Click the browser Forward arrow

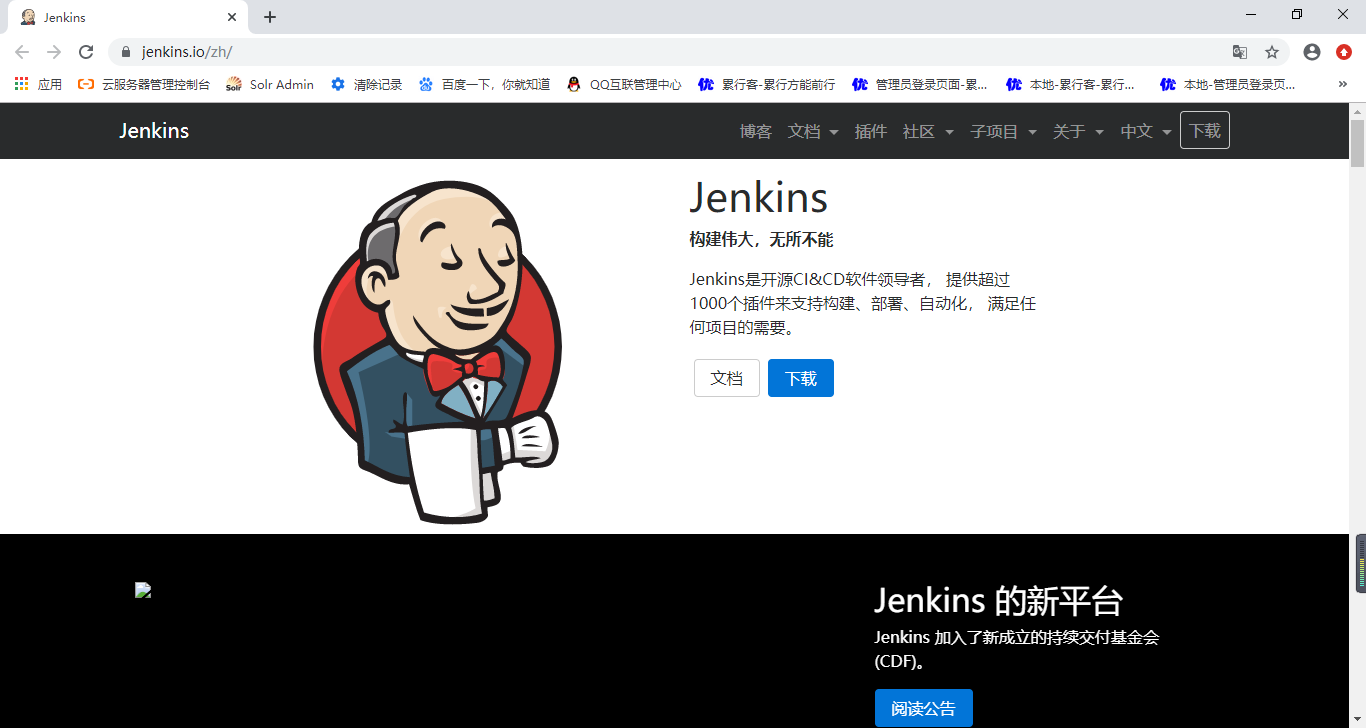point(54,52)
